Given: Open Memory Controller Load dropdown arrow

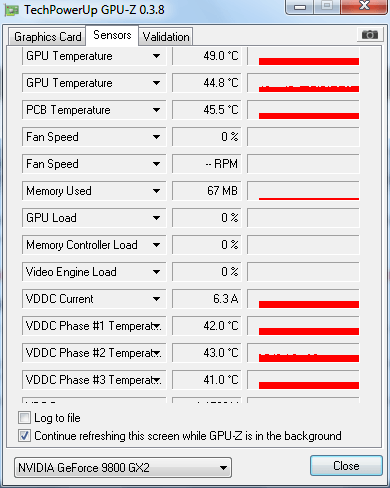Looking at the screenshot, I should [x=156, y=245].
